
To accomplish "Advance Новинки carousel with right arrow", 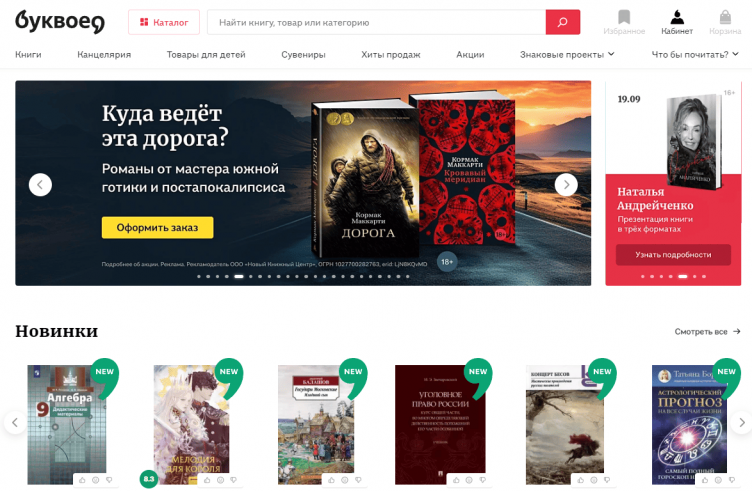I will click(741, 422).
